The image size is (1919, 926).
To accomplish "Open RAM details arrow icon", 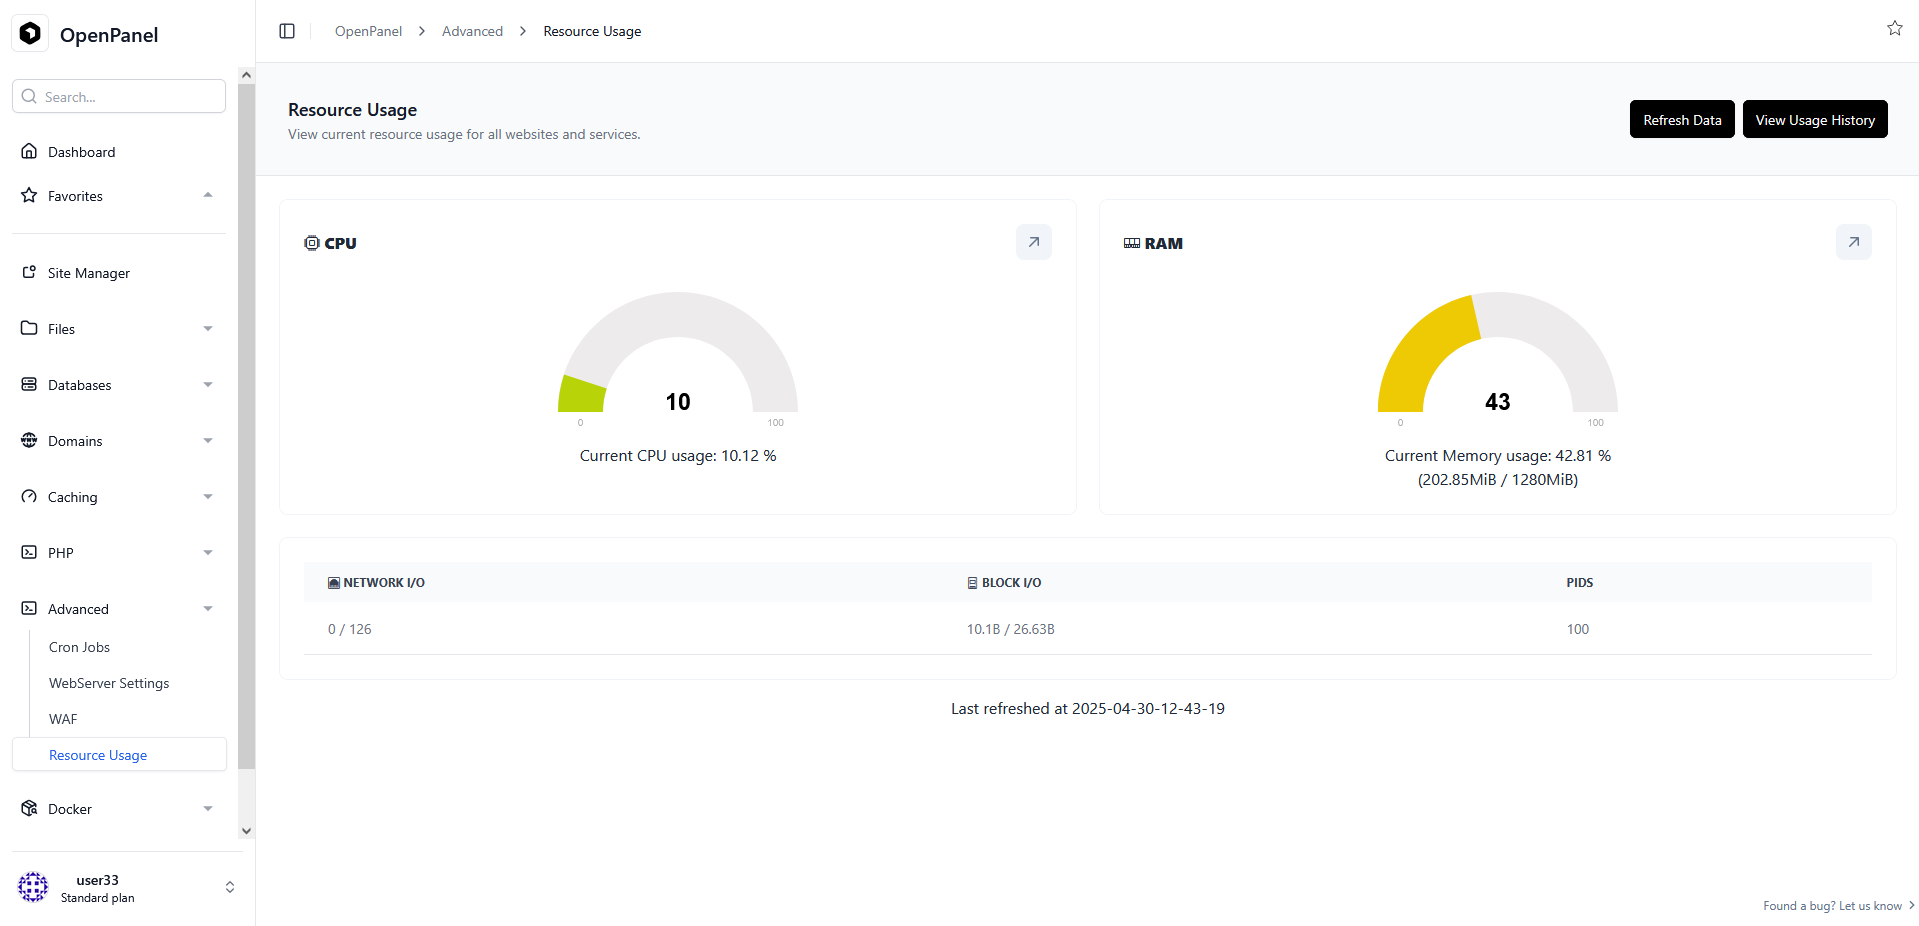I will (x=1853, y=242).
